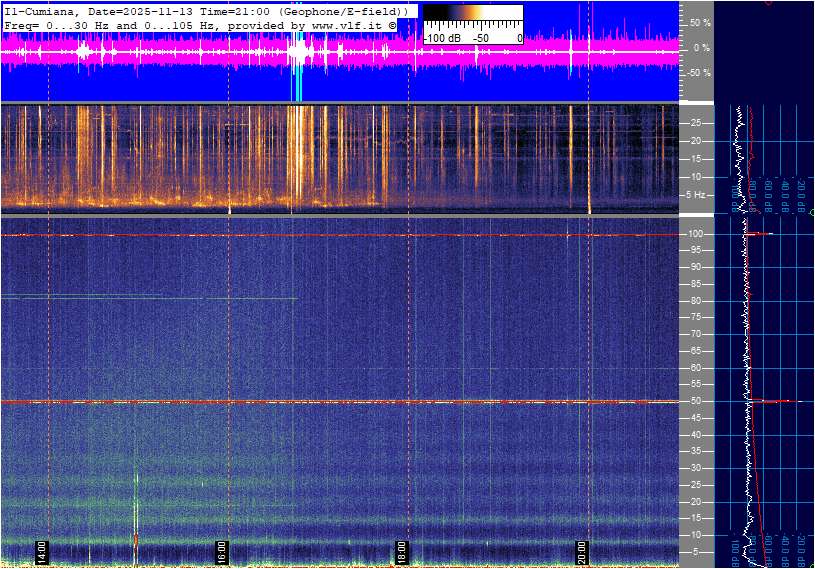The height and width of the screenshot is (569, 815).
Task: Click the red 100 Hz line in spectrogram
Action: (300, 235)
